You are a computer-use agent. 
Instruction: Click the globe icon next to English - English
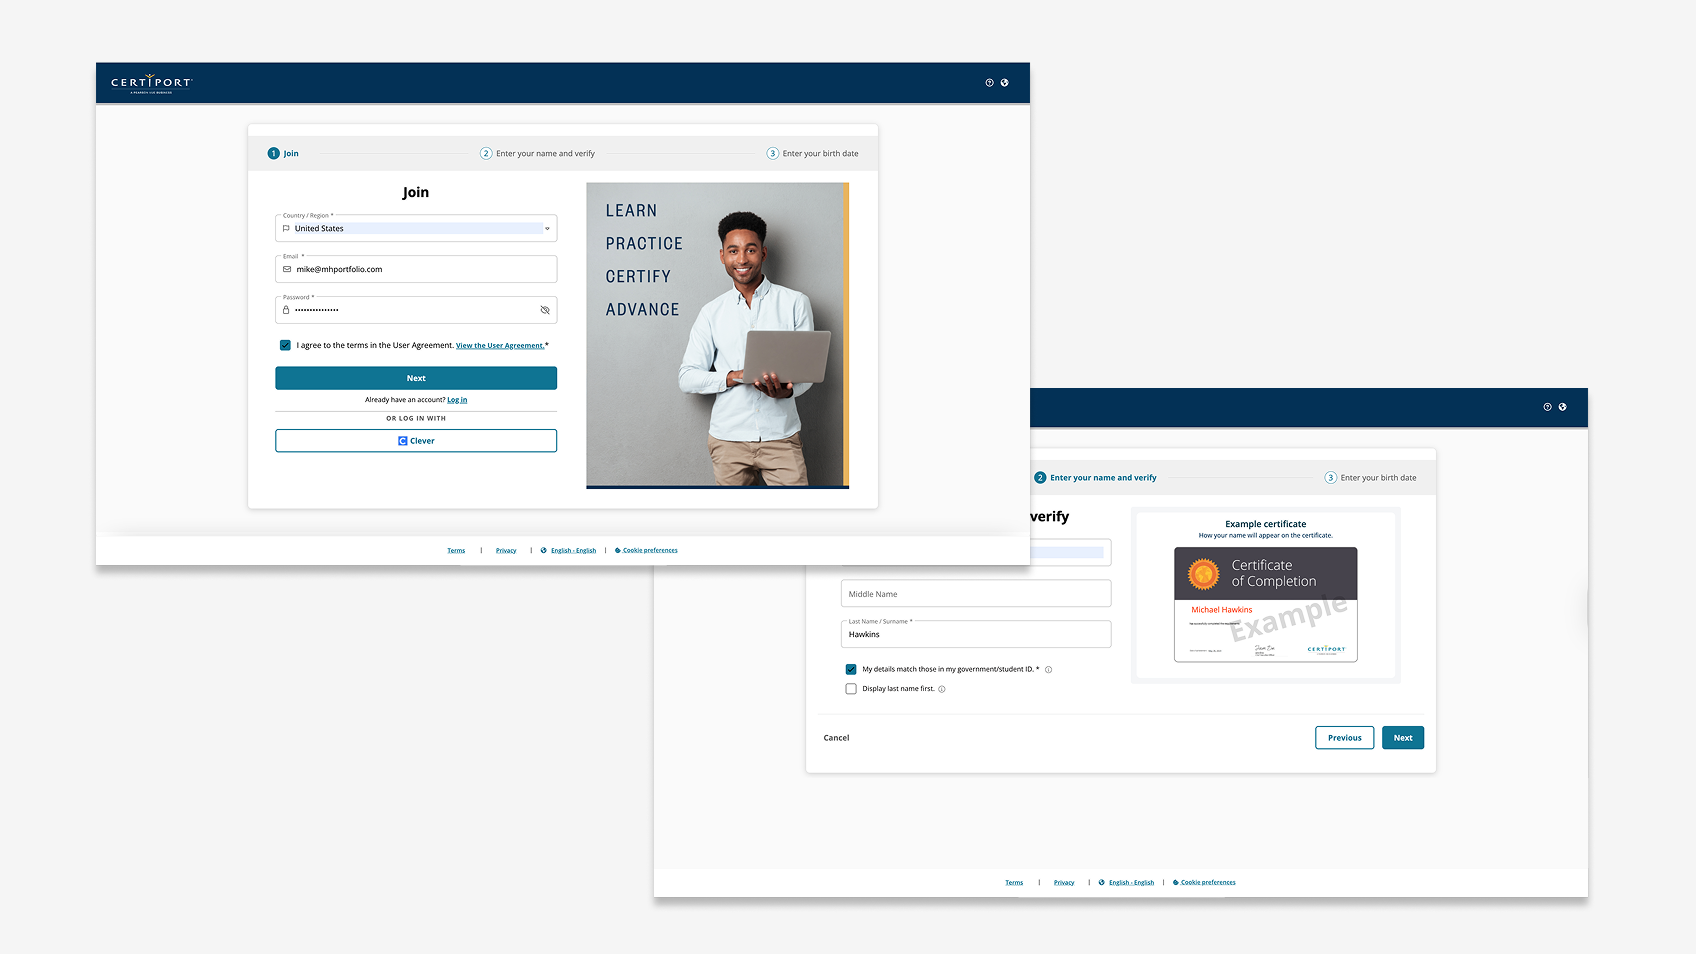coord(545,550)
